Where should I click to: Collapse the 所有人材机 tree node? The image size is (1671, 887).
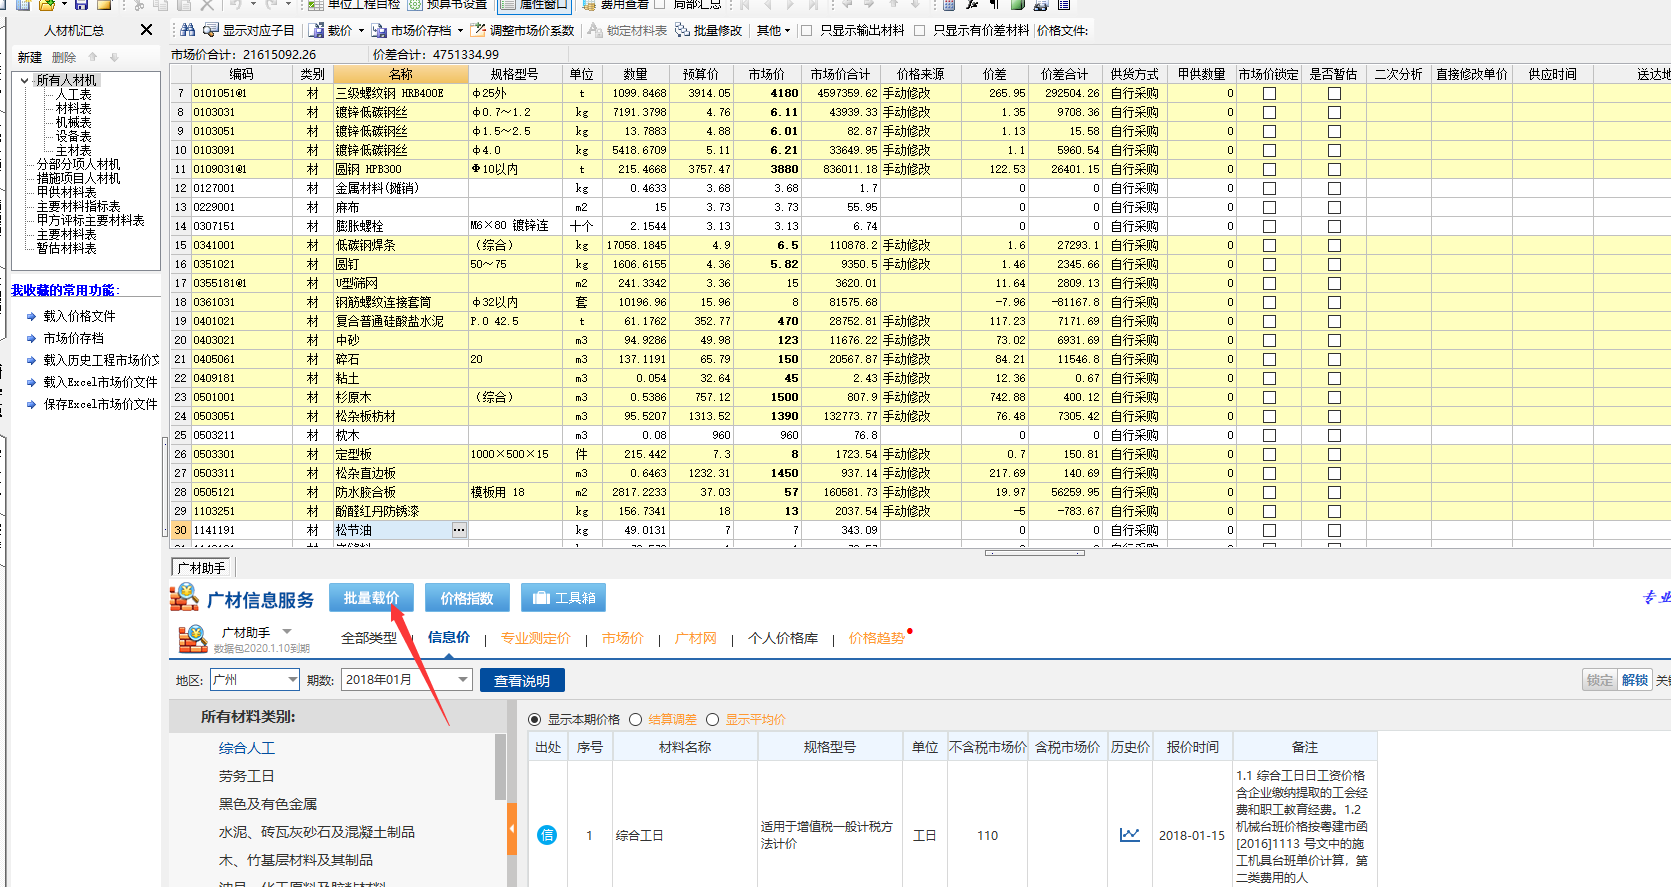tap(25, 80)
